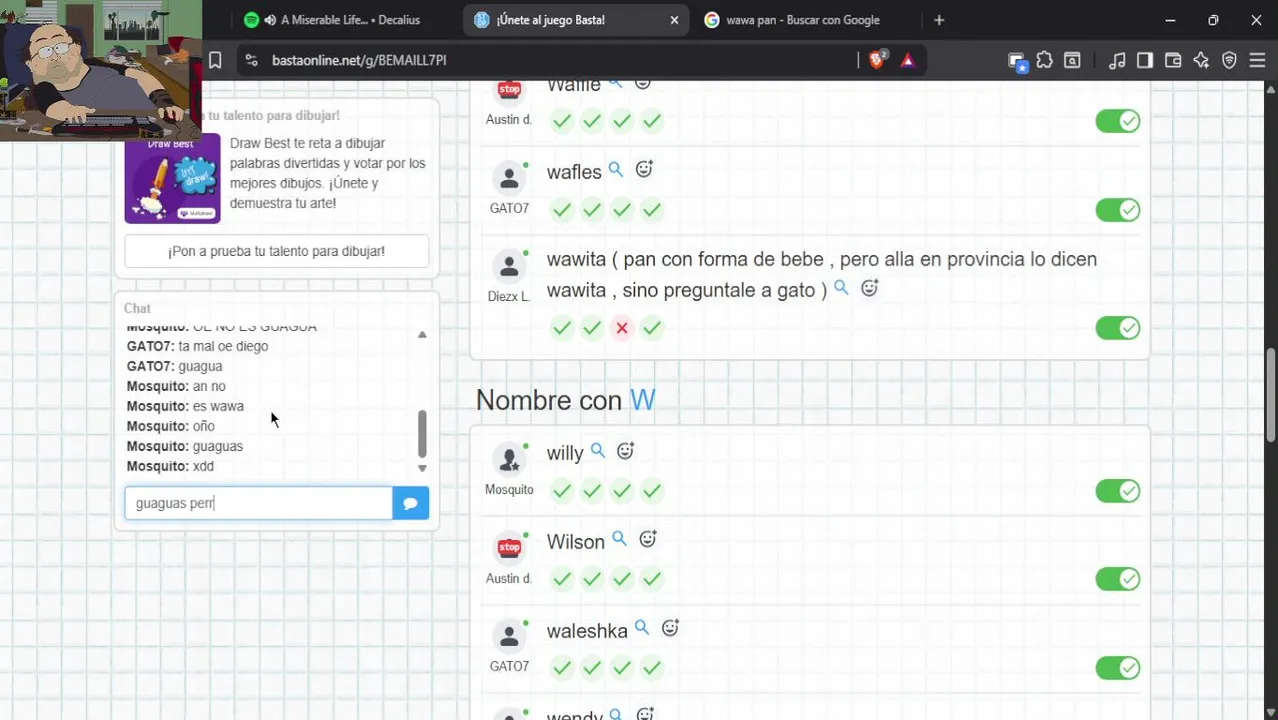Click the 'Nombre con W' category heading
Image resolution: width=1278 pixels, height=720 pixels.
(565, 400)
